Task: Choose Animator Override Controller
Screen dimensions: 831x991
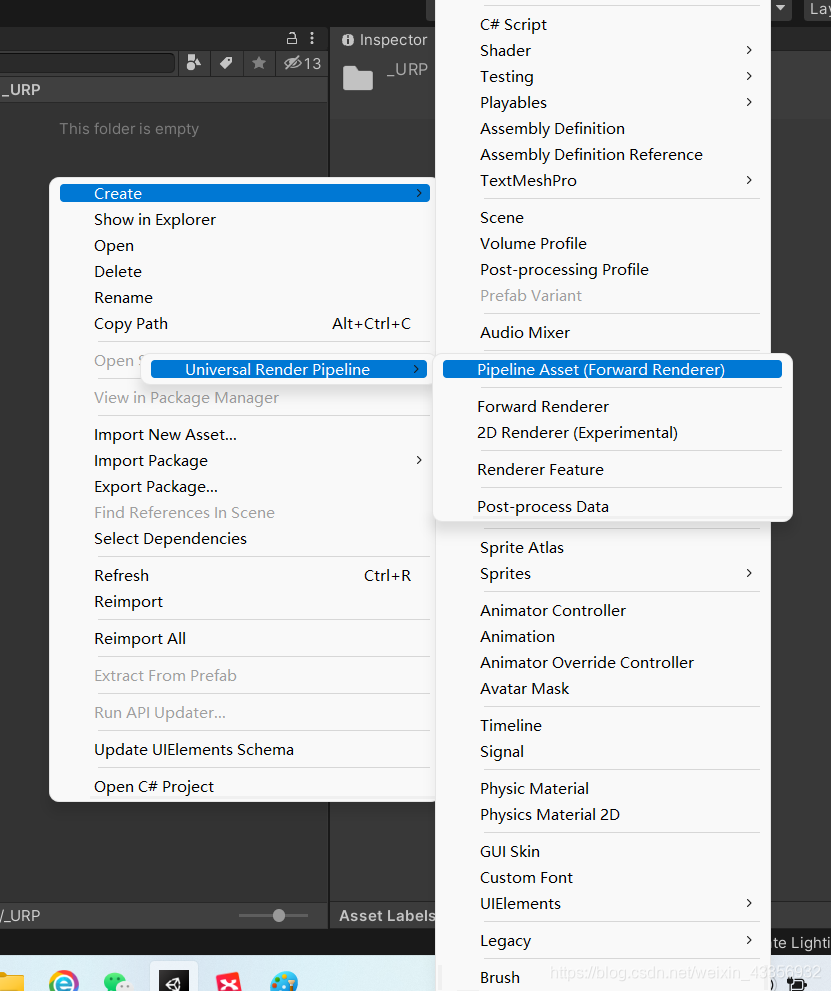Action: [604, 662]
